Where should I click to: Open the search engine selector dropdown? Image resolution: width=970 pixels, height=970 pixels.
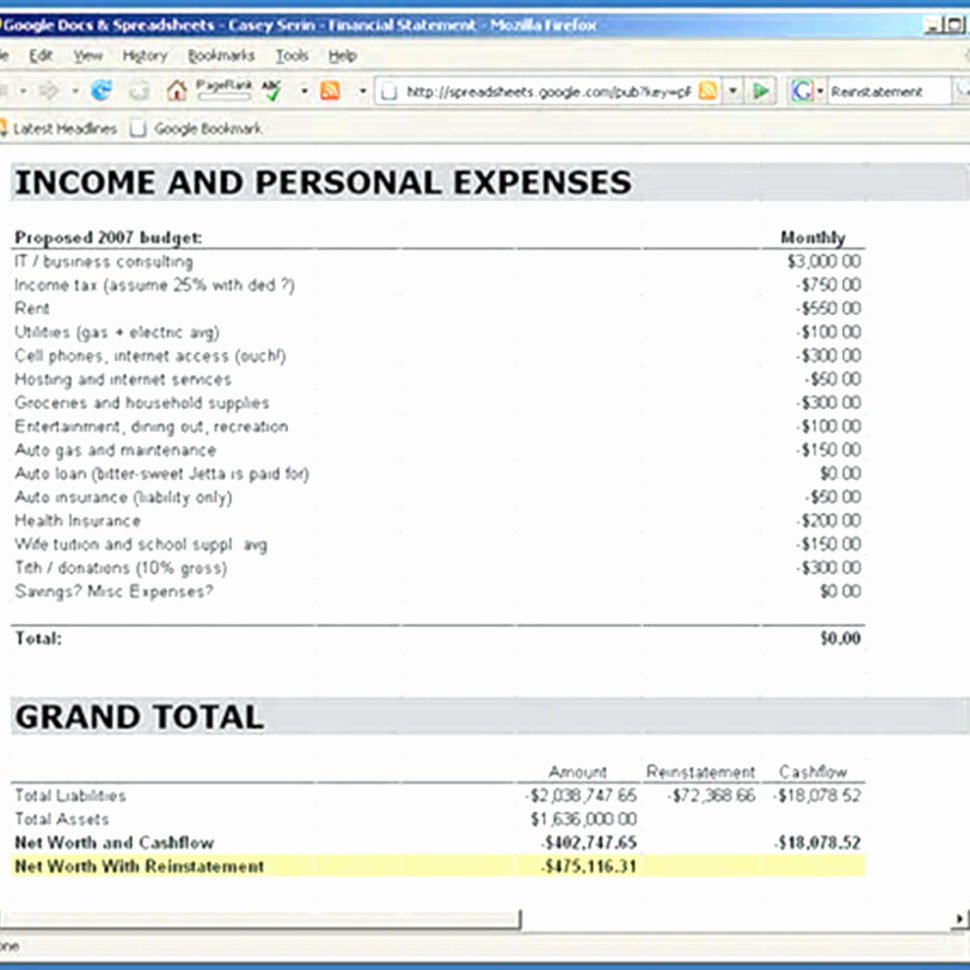pos(818,90)
